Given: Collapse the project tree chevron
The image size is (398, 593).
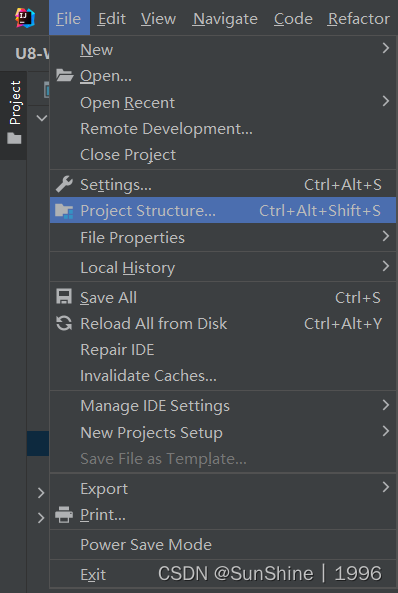Looking at the screenshot, I should tap(42, 118).
